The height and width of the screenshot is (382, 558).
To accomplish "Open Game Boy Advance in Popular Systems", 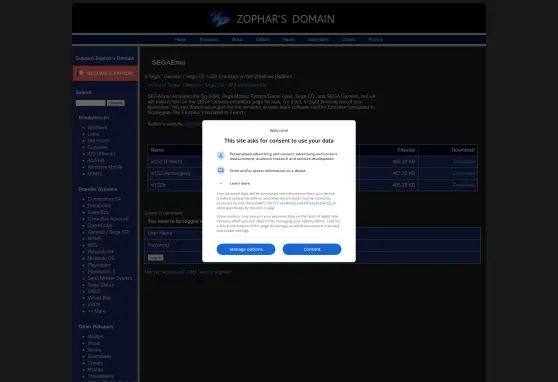I will tap(108, 219).
